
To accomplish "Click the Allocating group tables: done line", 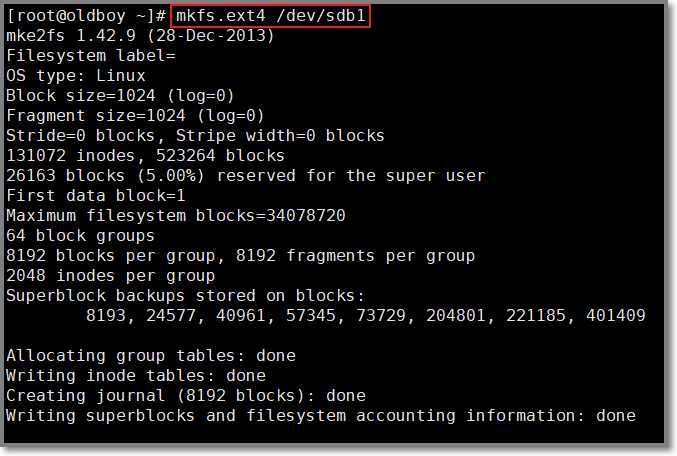I will point(151,356).
